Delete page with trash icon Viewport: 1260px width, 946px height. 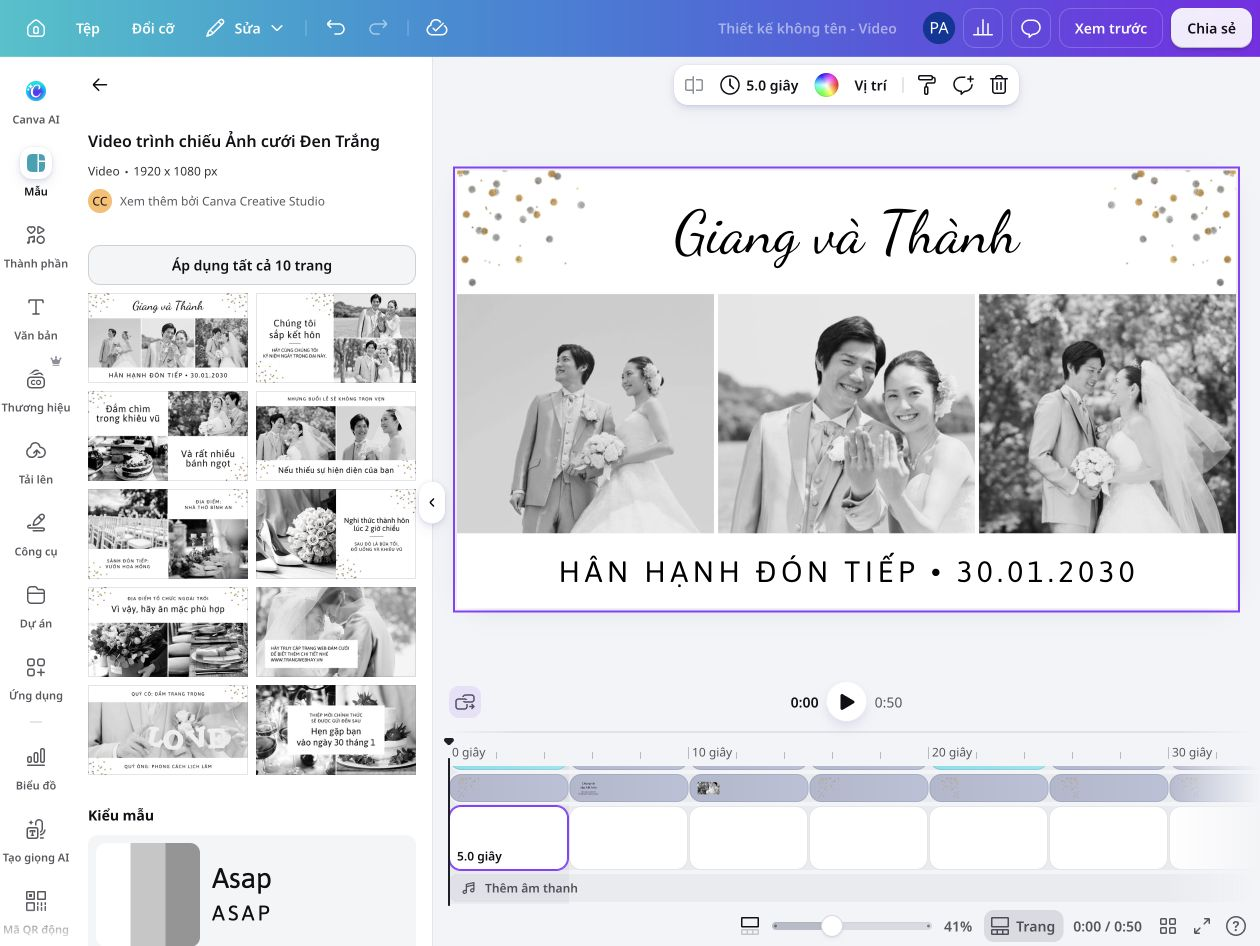(999, 85)
